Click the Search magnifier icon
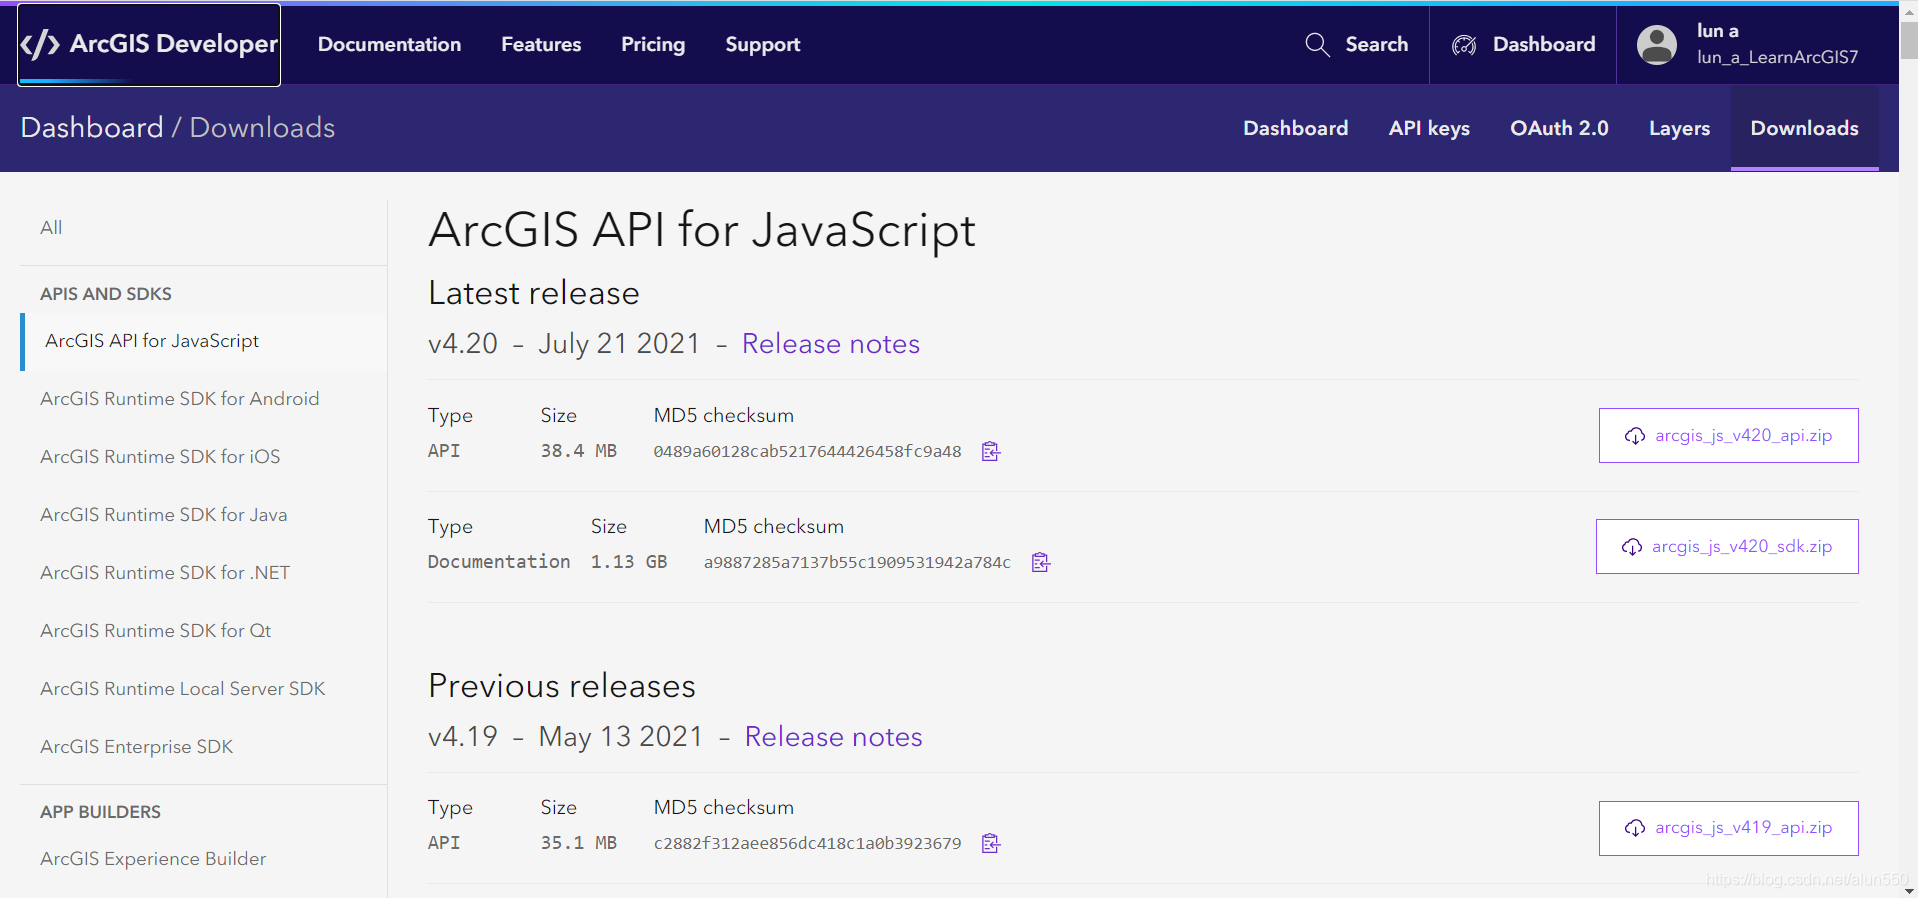This screenshot has height=898, width=1918. click(1317, 45)
